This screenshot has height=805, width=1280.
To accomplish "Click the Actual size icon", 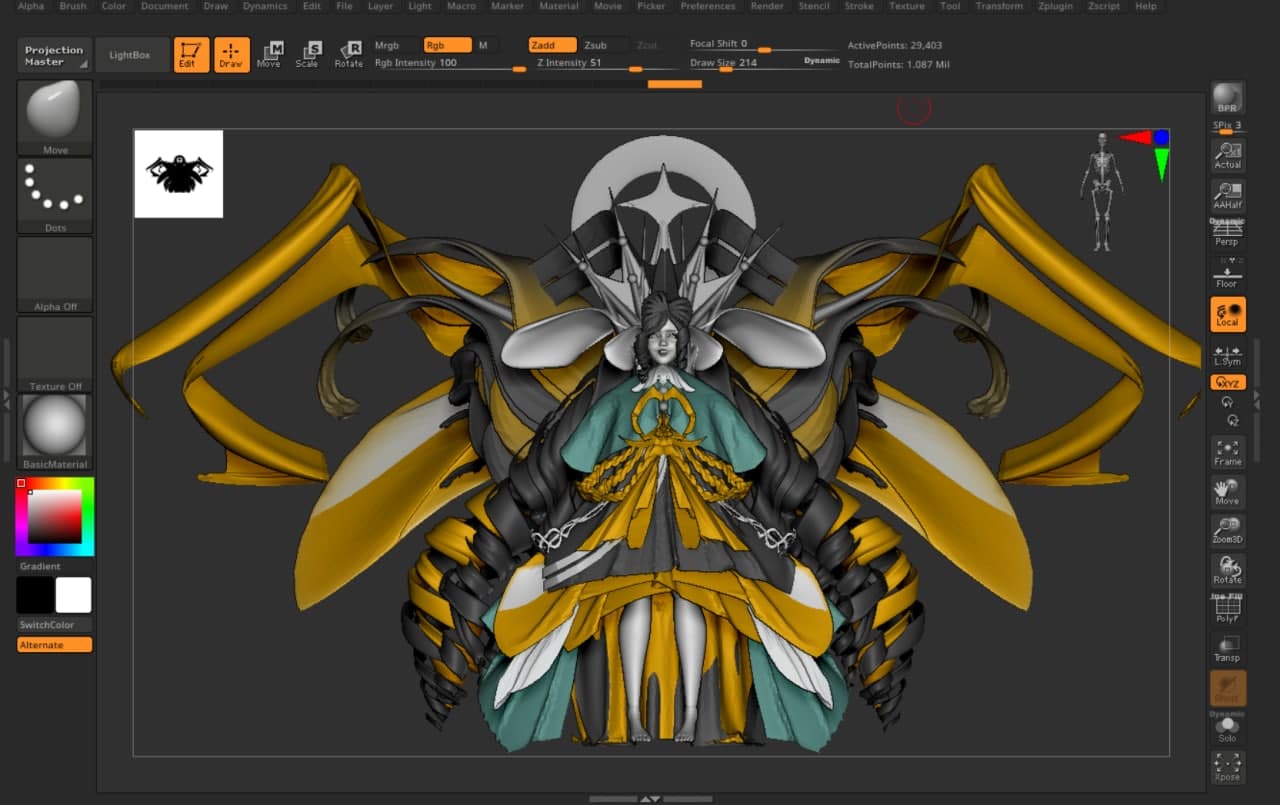I will 1227,155.
